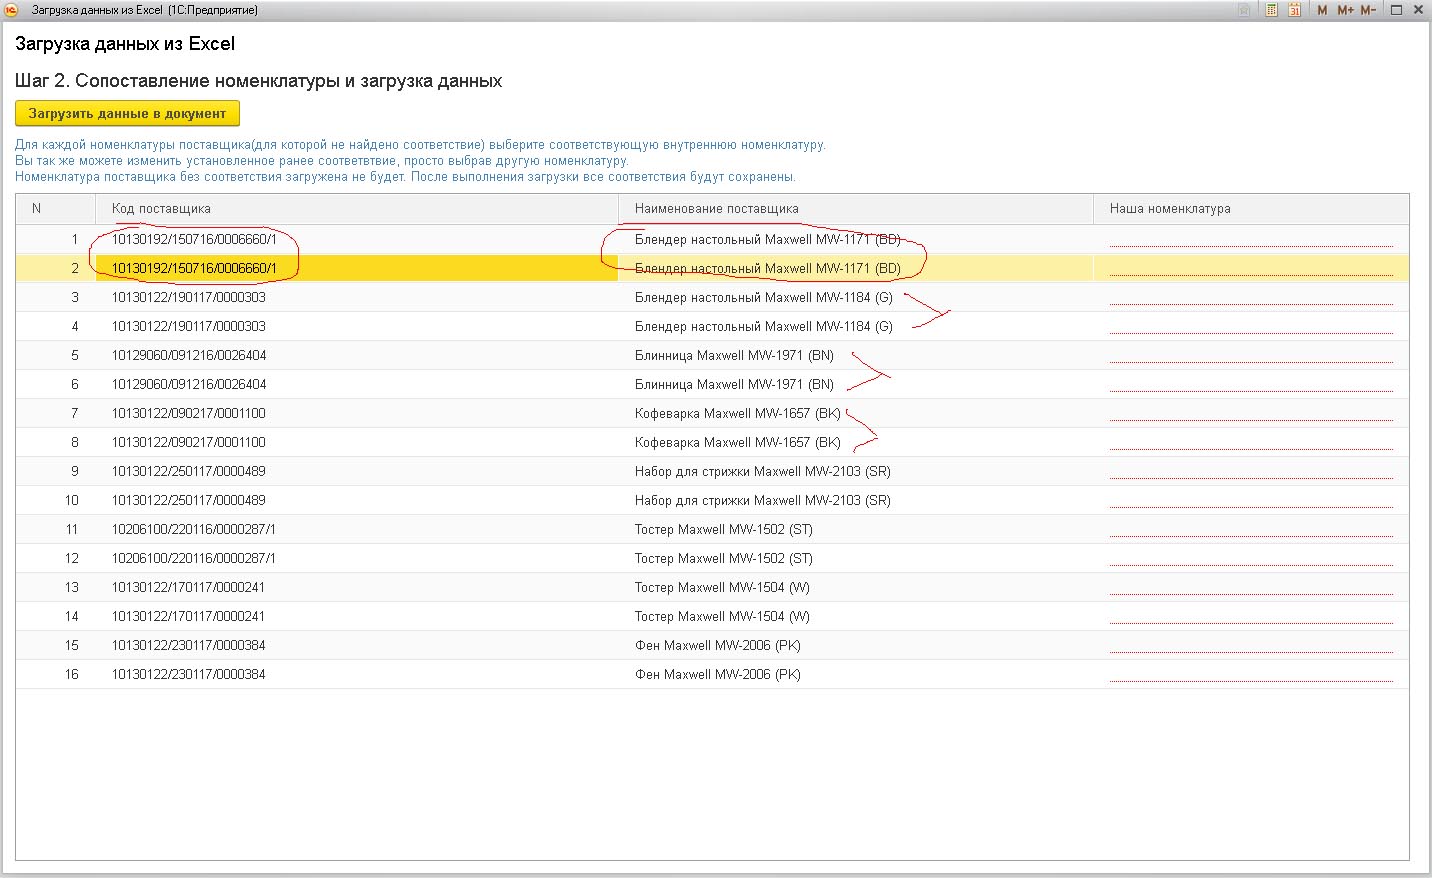
Task: Close the Excel data import window
Action: click(1418, 10)
